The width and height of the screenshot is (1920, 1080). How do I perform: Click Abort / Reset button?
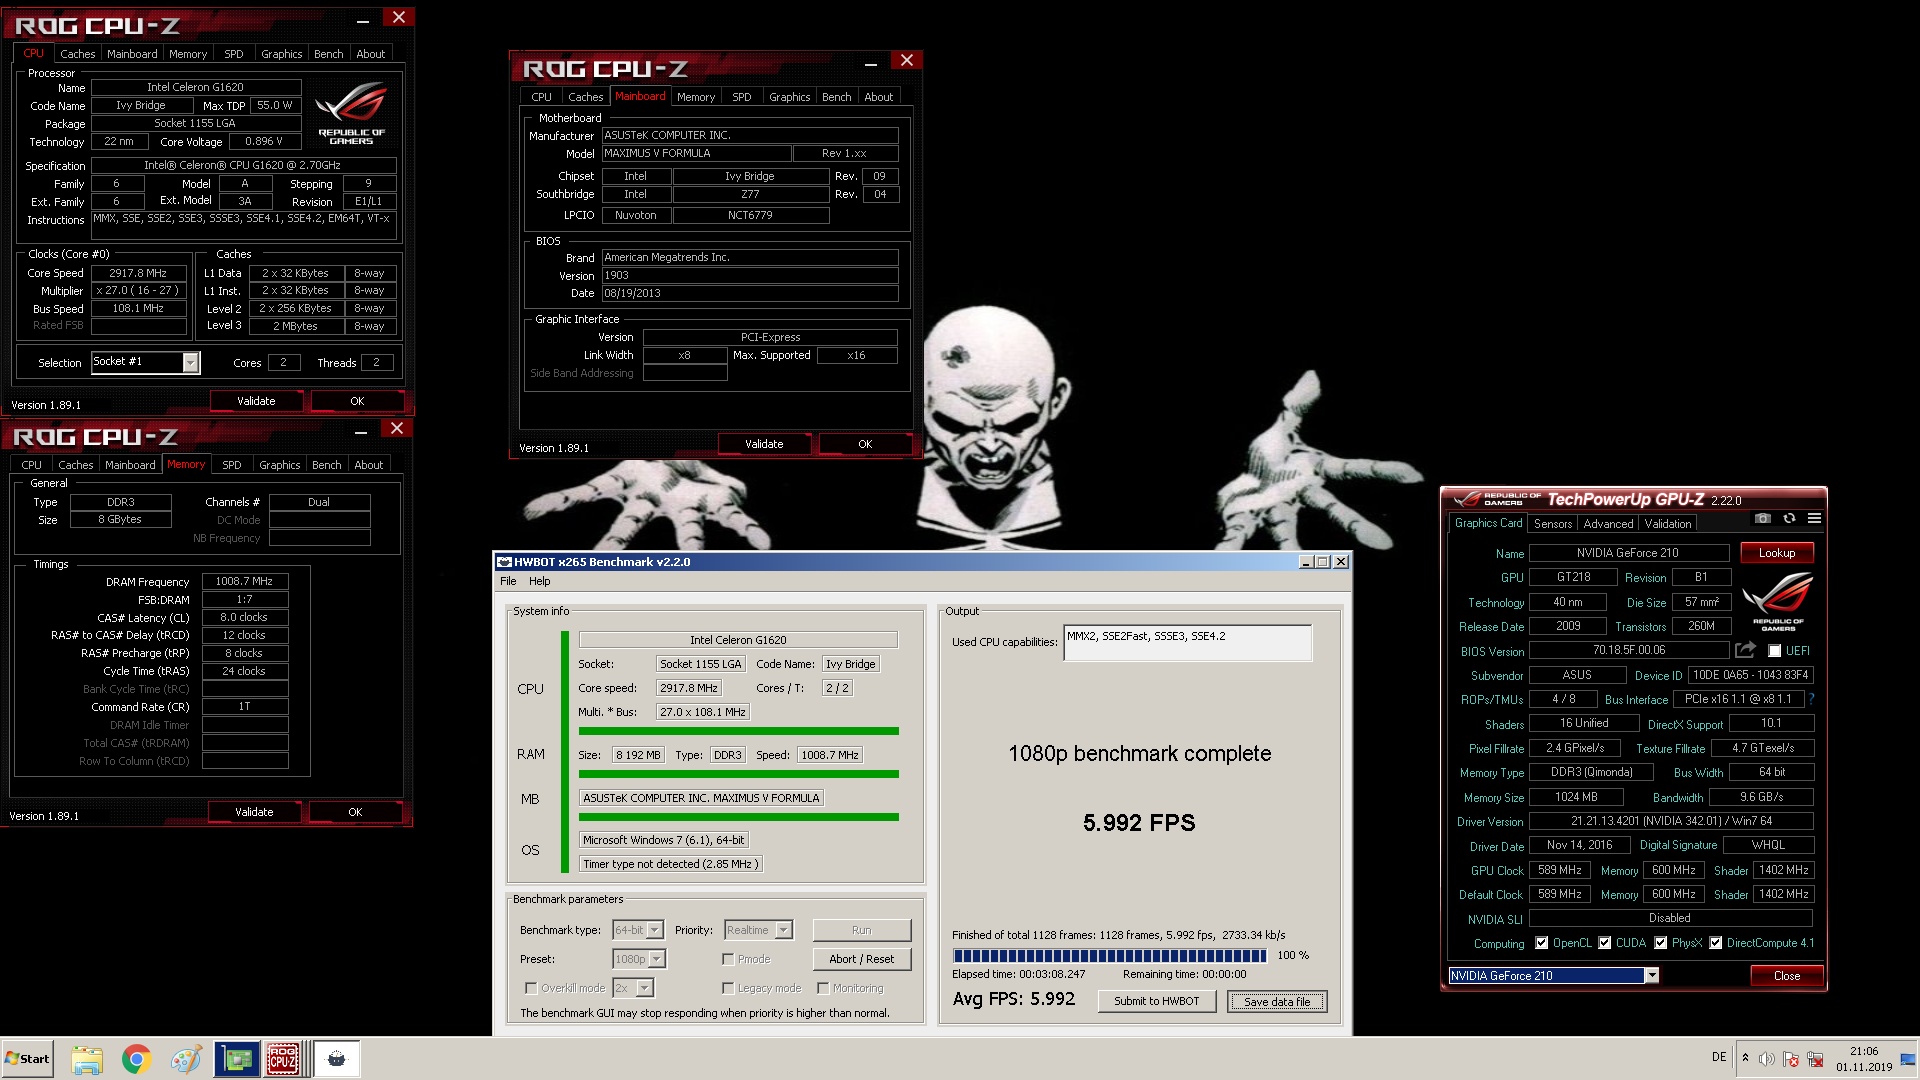pyautogui.click(x=861, y=959)
